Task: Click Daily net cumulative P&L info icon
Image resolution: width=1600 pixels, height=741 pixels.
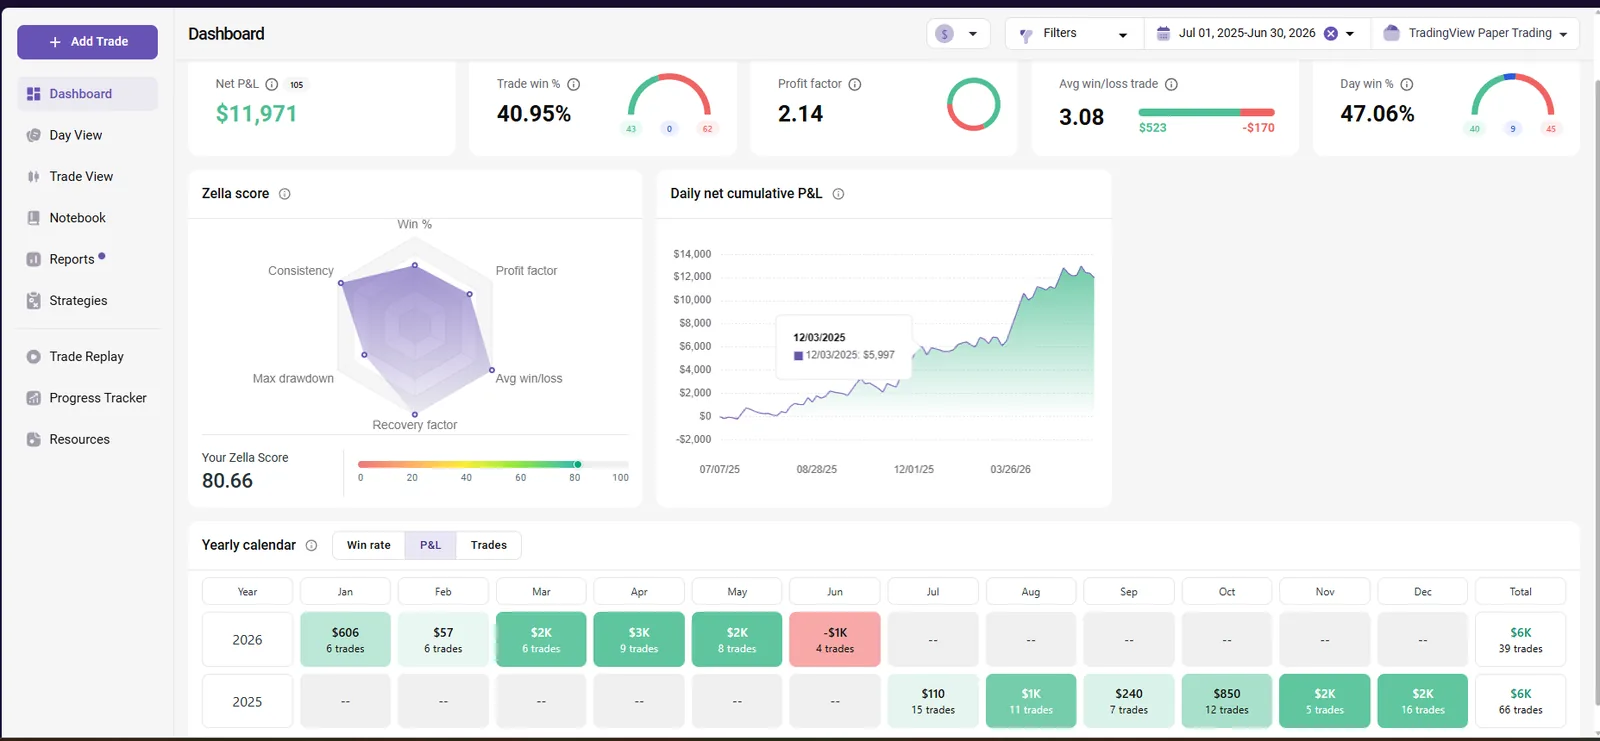Action: tap(838, 194)
